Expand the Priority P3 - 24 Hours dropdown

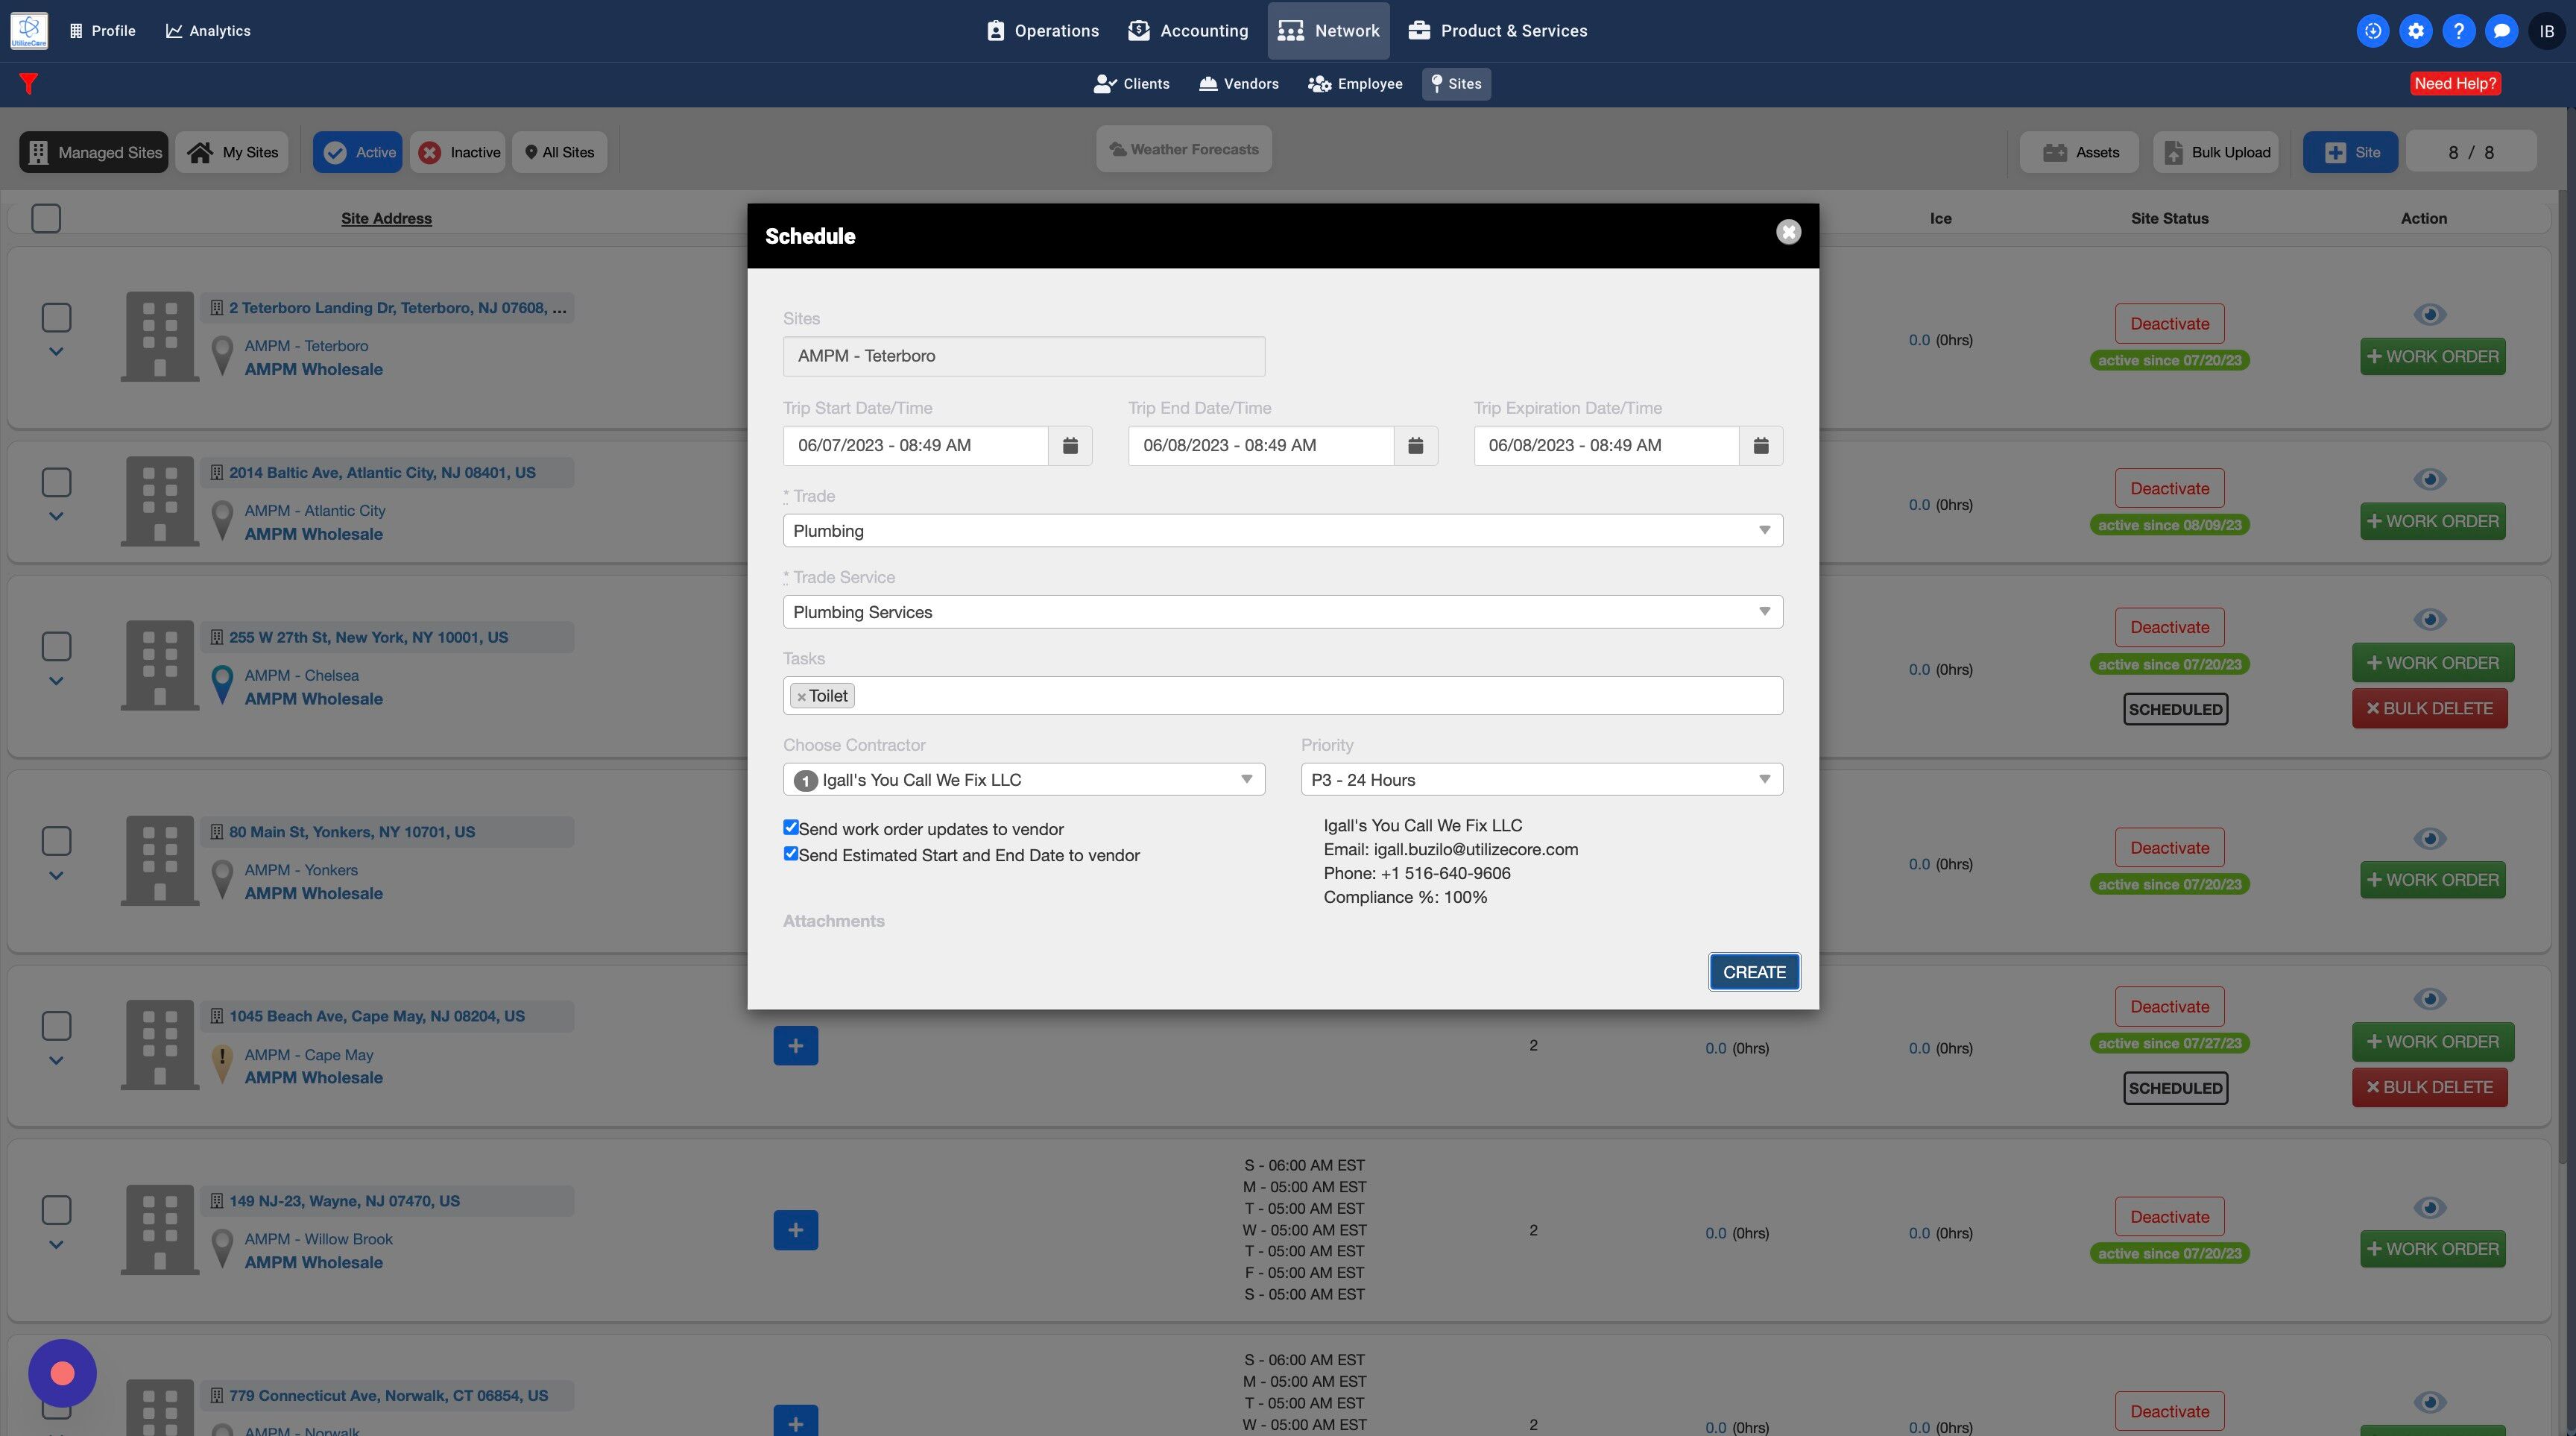1540,780
